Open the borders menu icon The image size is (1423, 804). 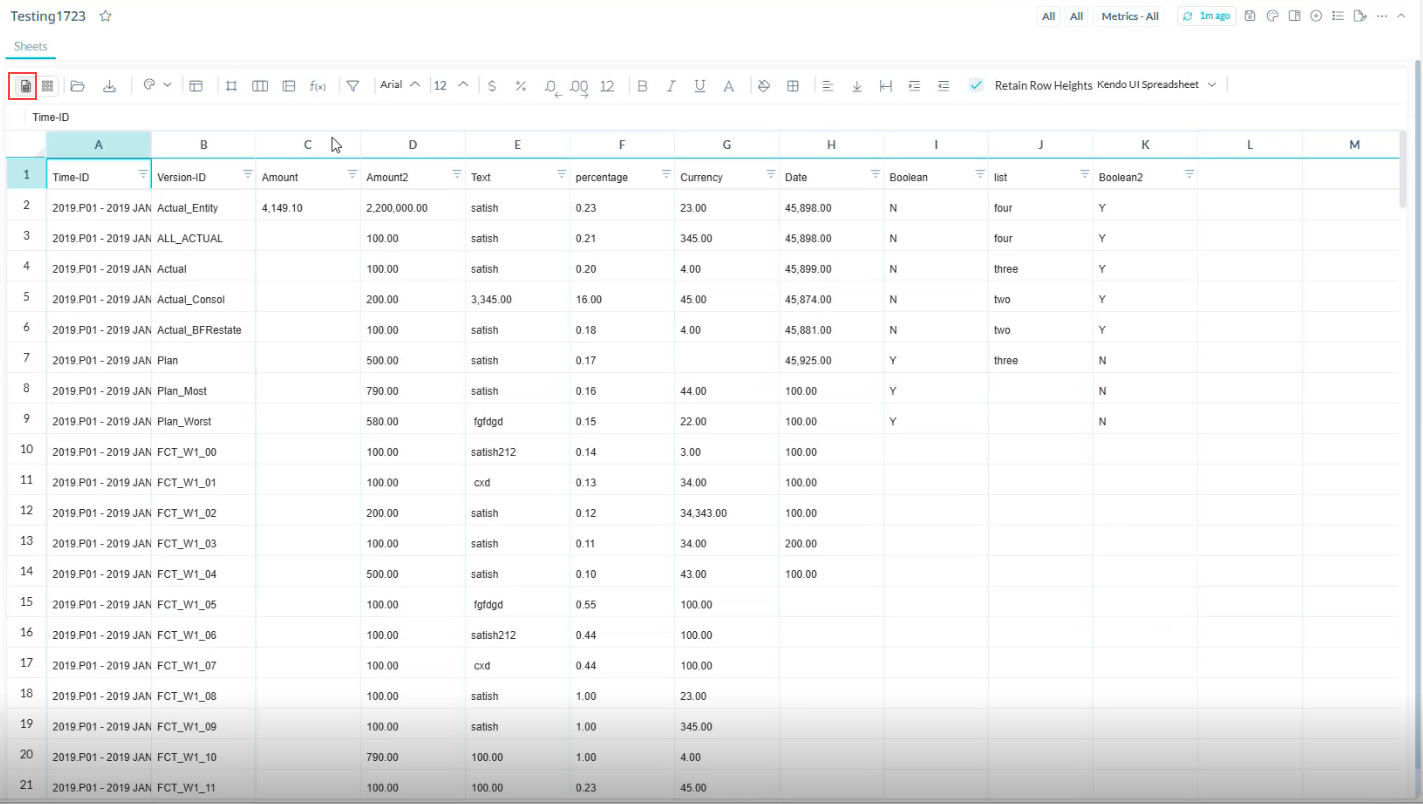point(793,85)
